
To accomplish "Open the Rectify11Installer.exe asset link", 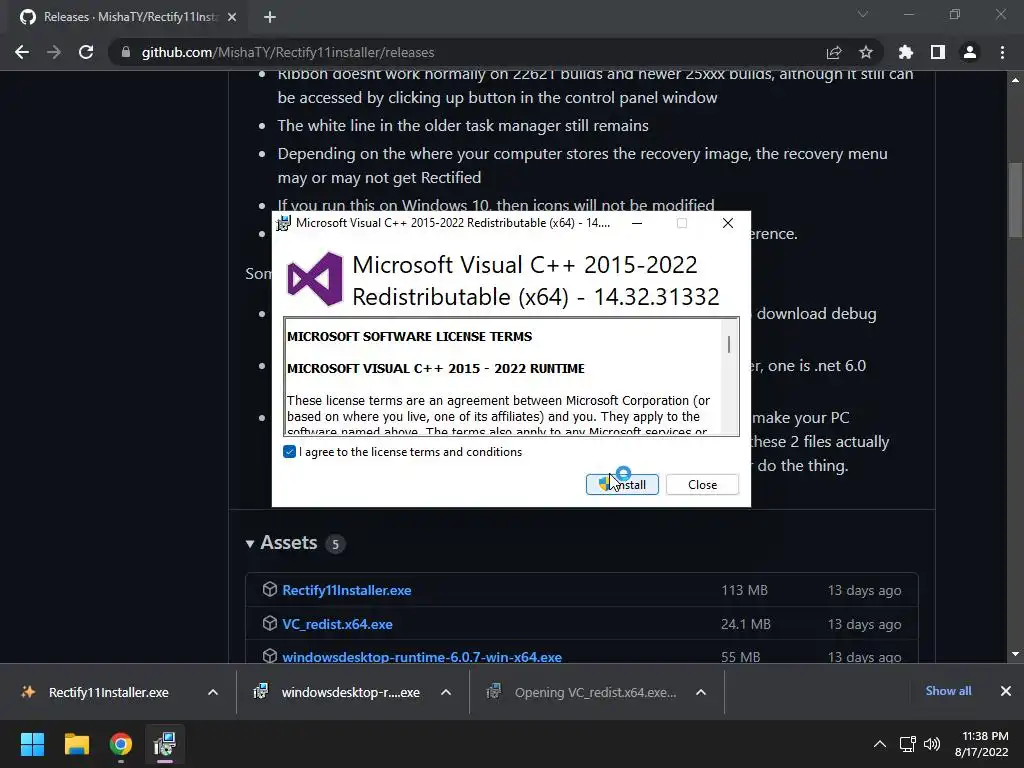I will (347, 590).
